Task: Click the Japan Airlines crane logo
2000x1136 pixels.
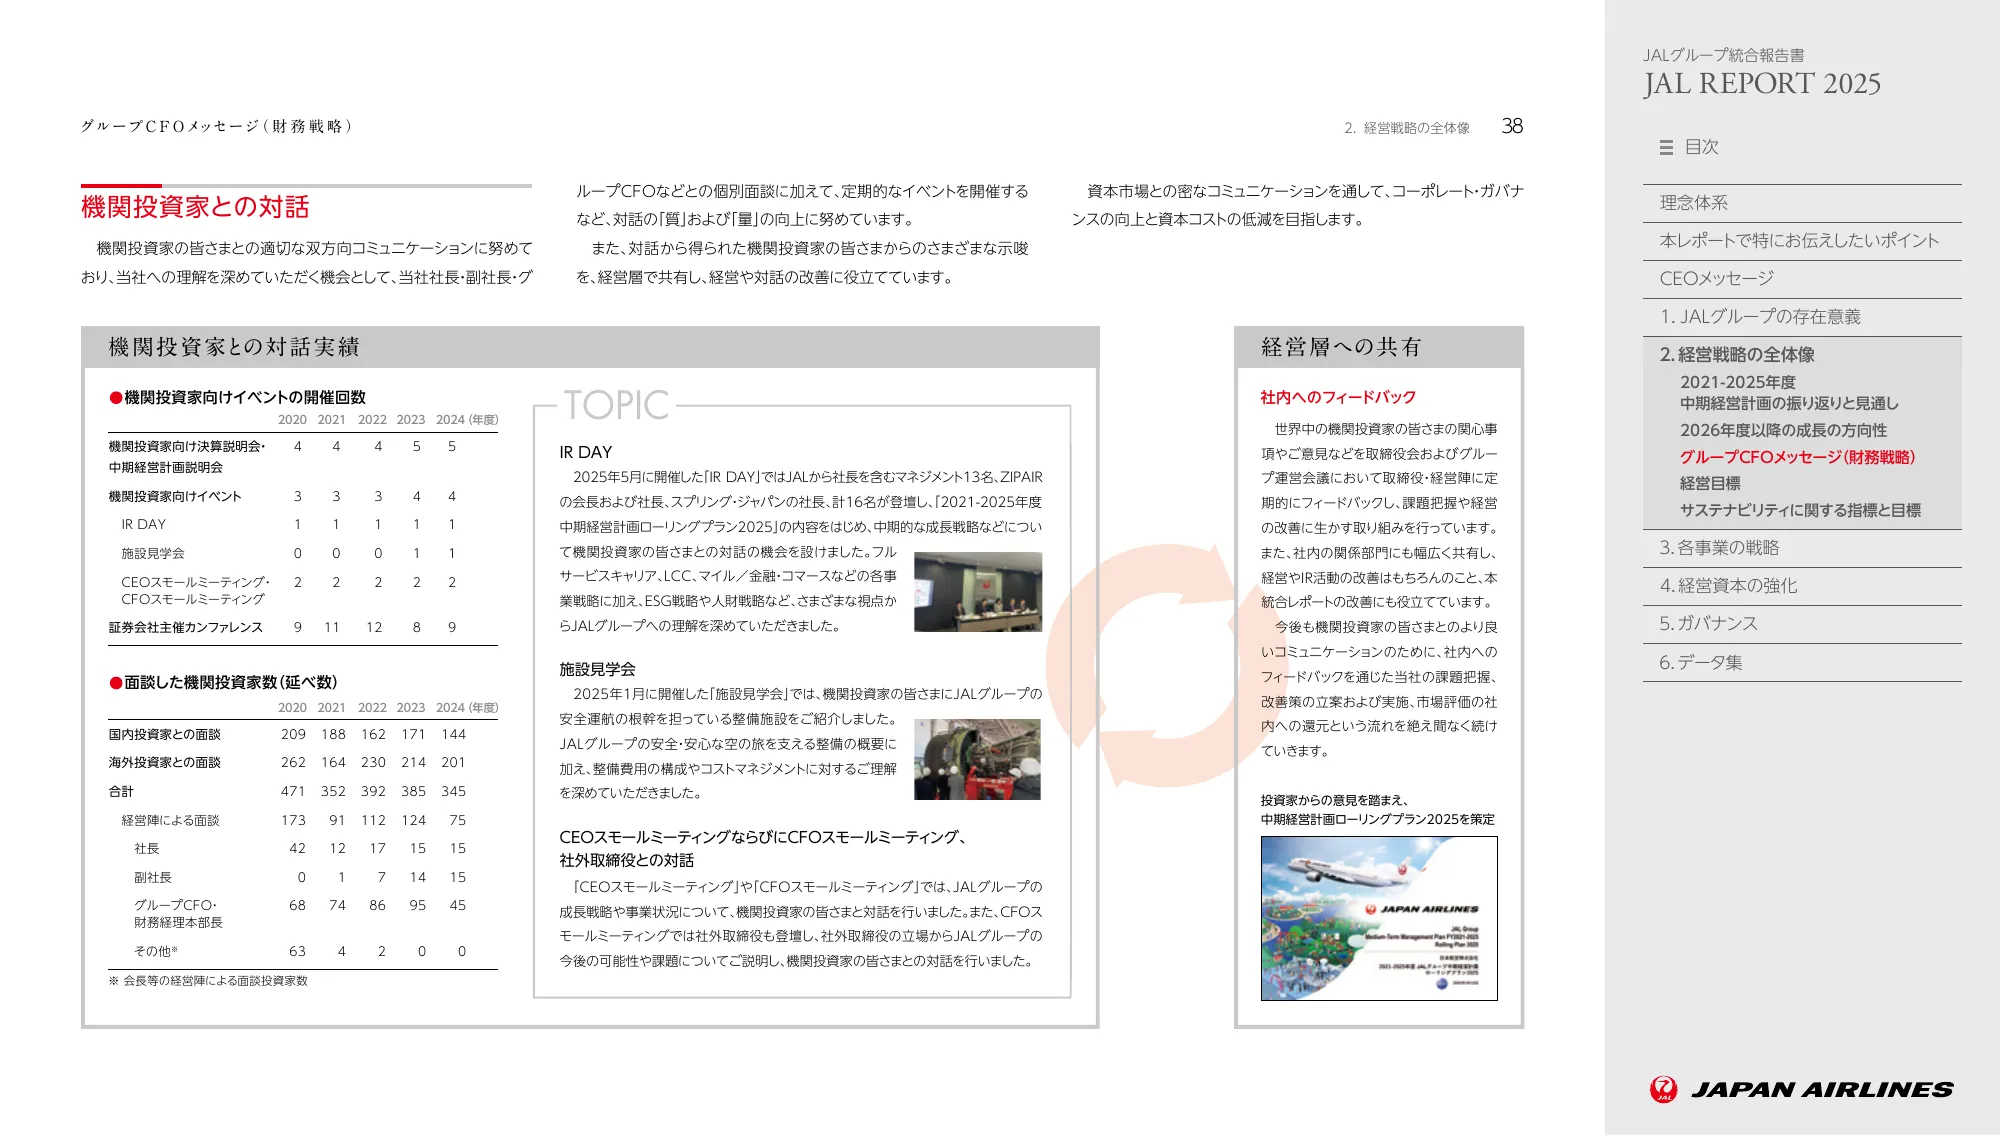Action: coord(1663,1089)
